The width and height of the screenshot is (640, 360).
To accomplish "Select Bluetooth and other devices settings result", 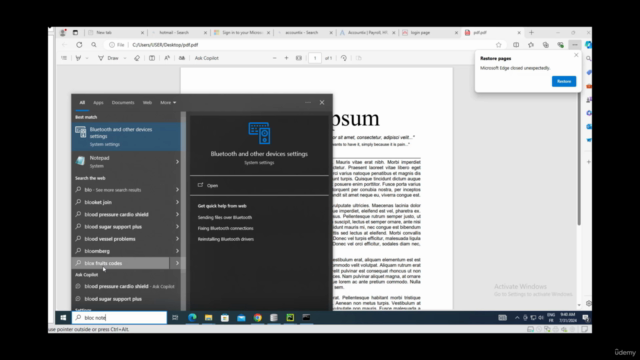I will 127,136.
